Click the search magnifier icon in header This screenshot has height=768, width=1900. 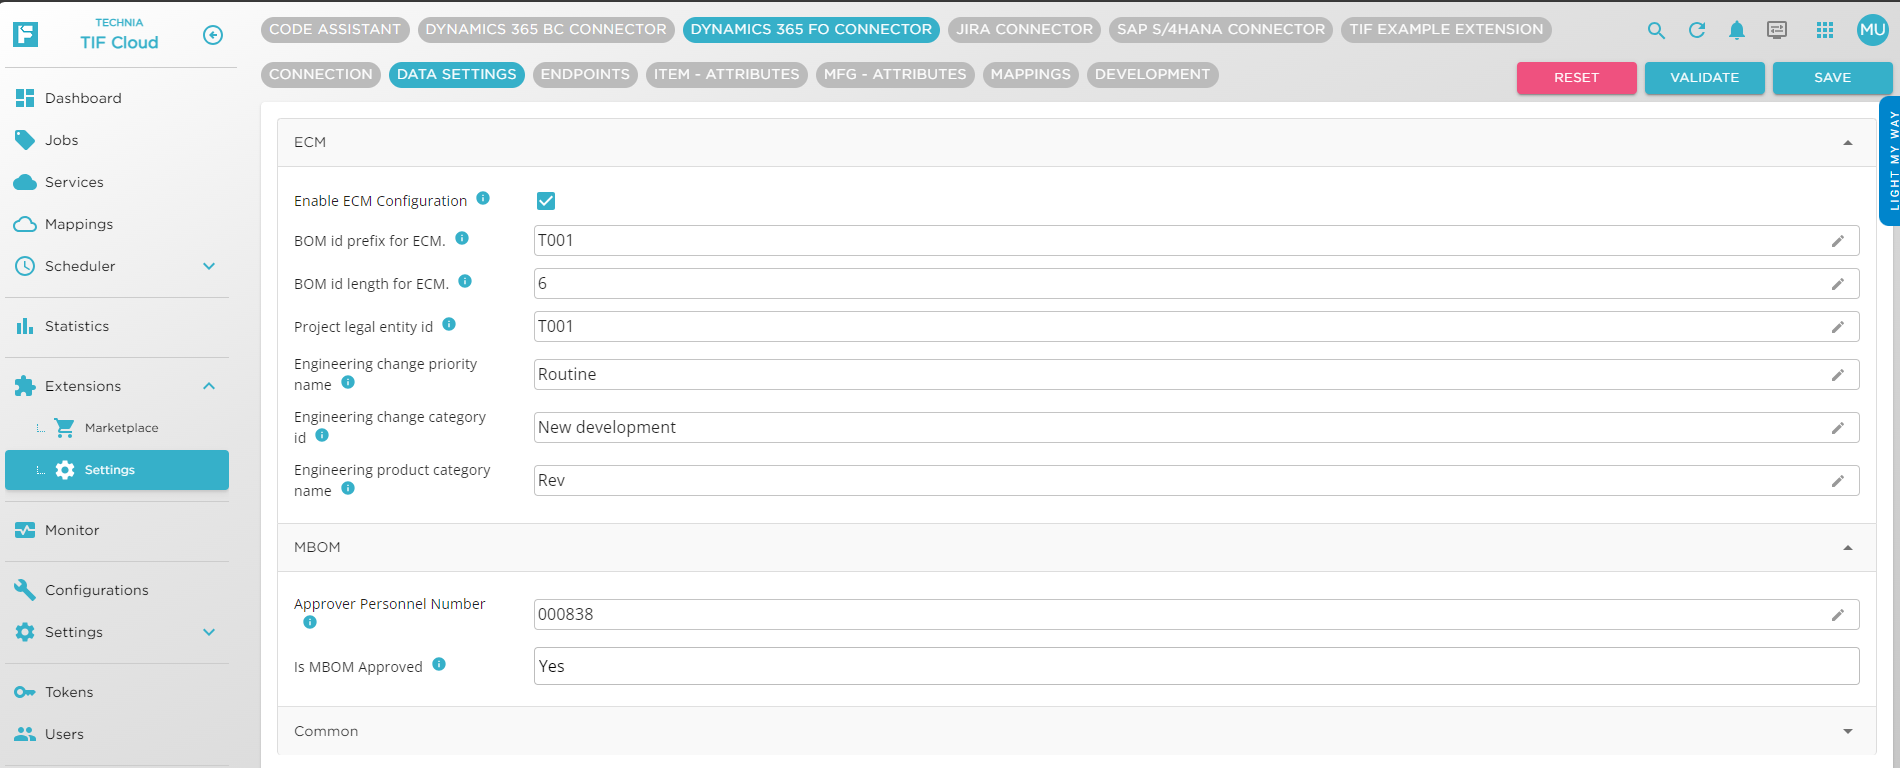tap(1656, 30)
